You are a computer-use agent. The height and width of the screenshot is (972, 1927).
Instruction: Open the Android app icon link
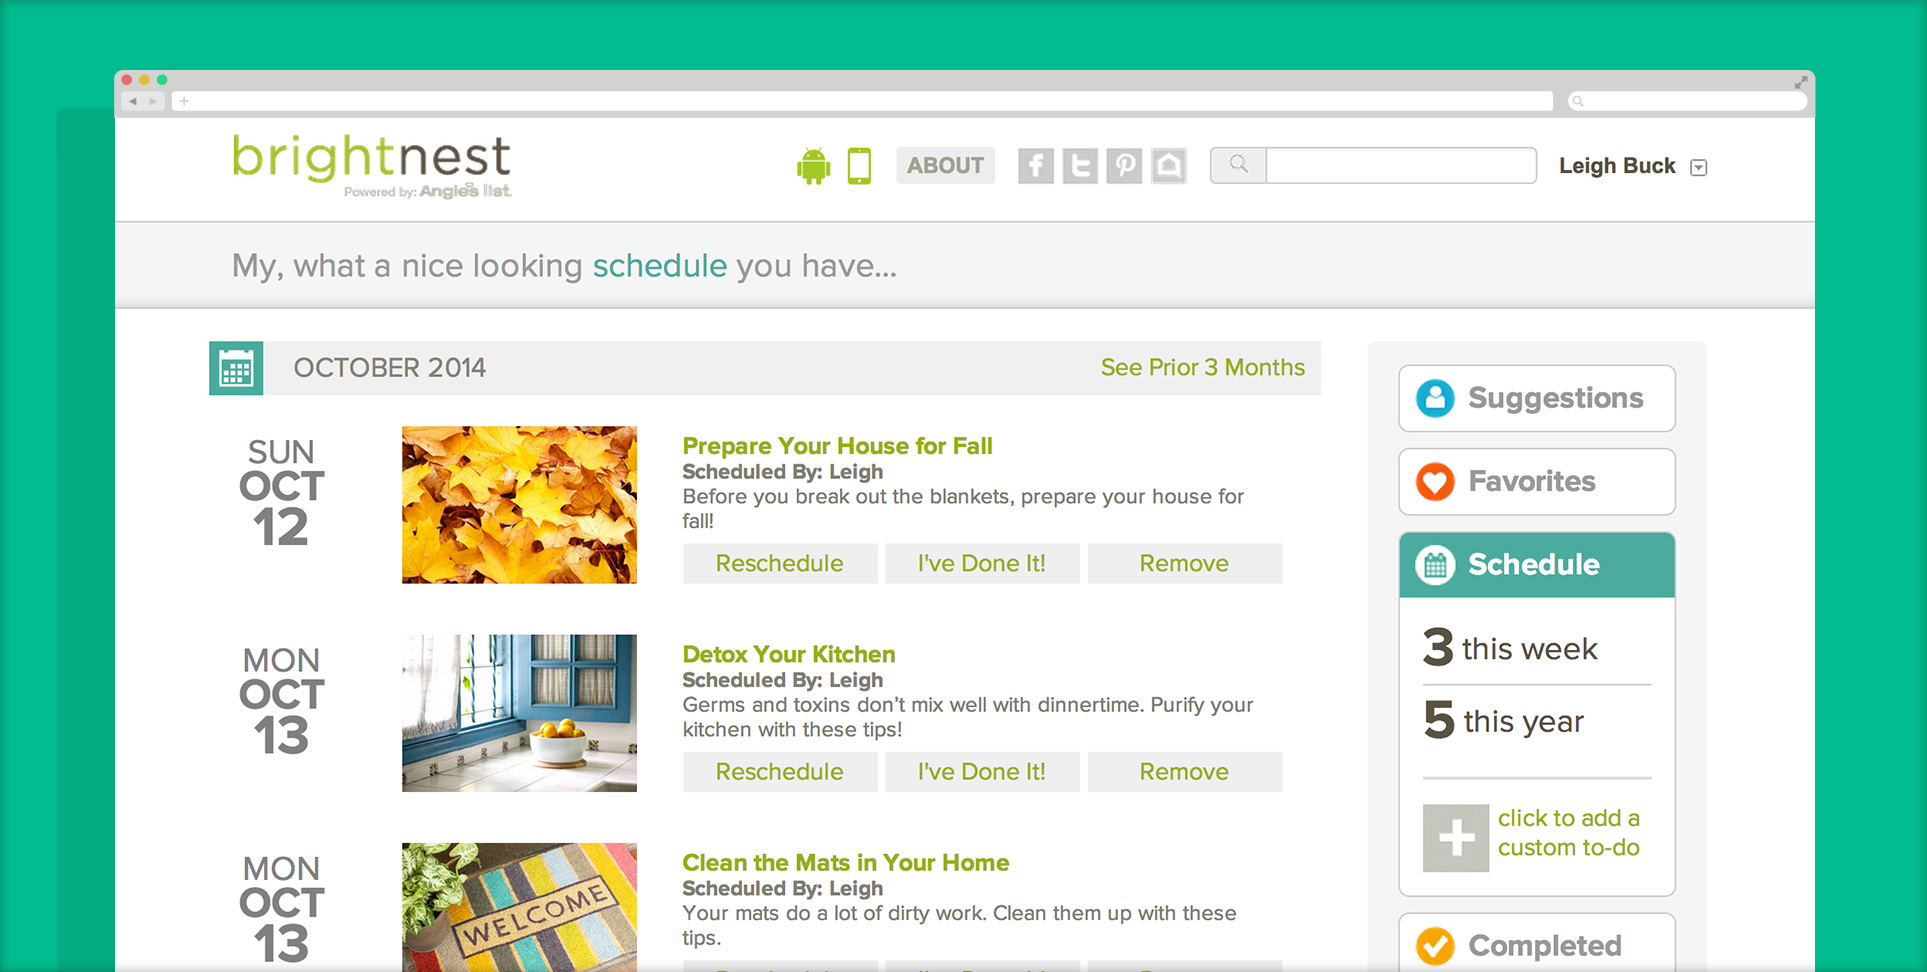tap(813, 166)
